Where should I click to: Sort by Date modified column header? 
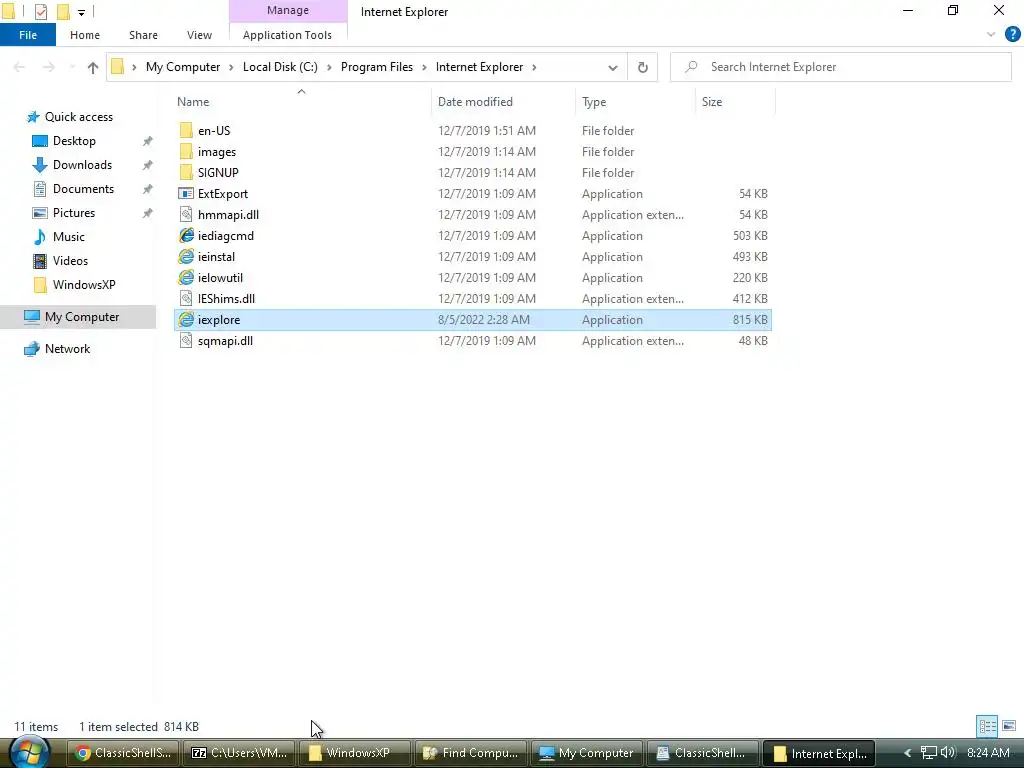[504, 101]
